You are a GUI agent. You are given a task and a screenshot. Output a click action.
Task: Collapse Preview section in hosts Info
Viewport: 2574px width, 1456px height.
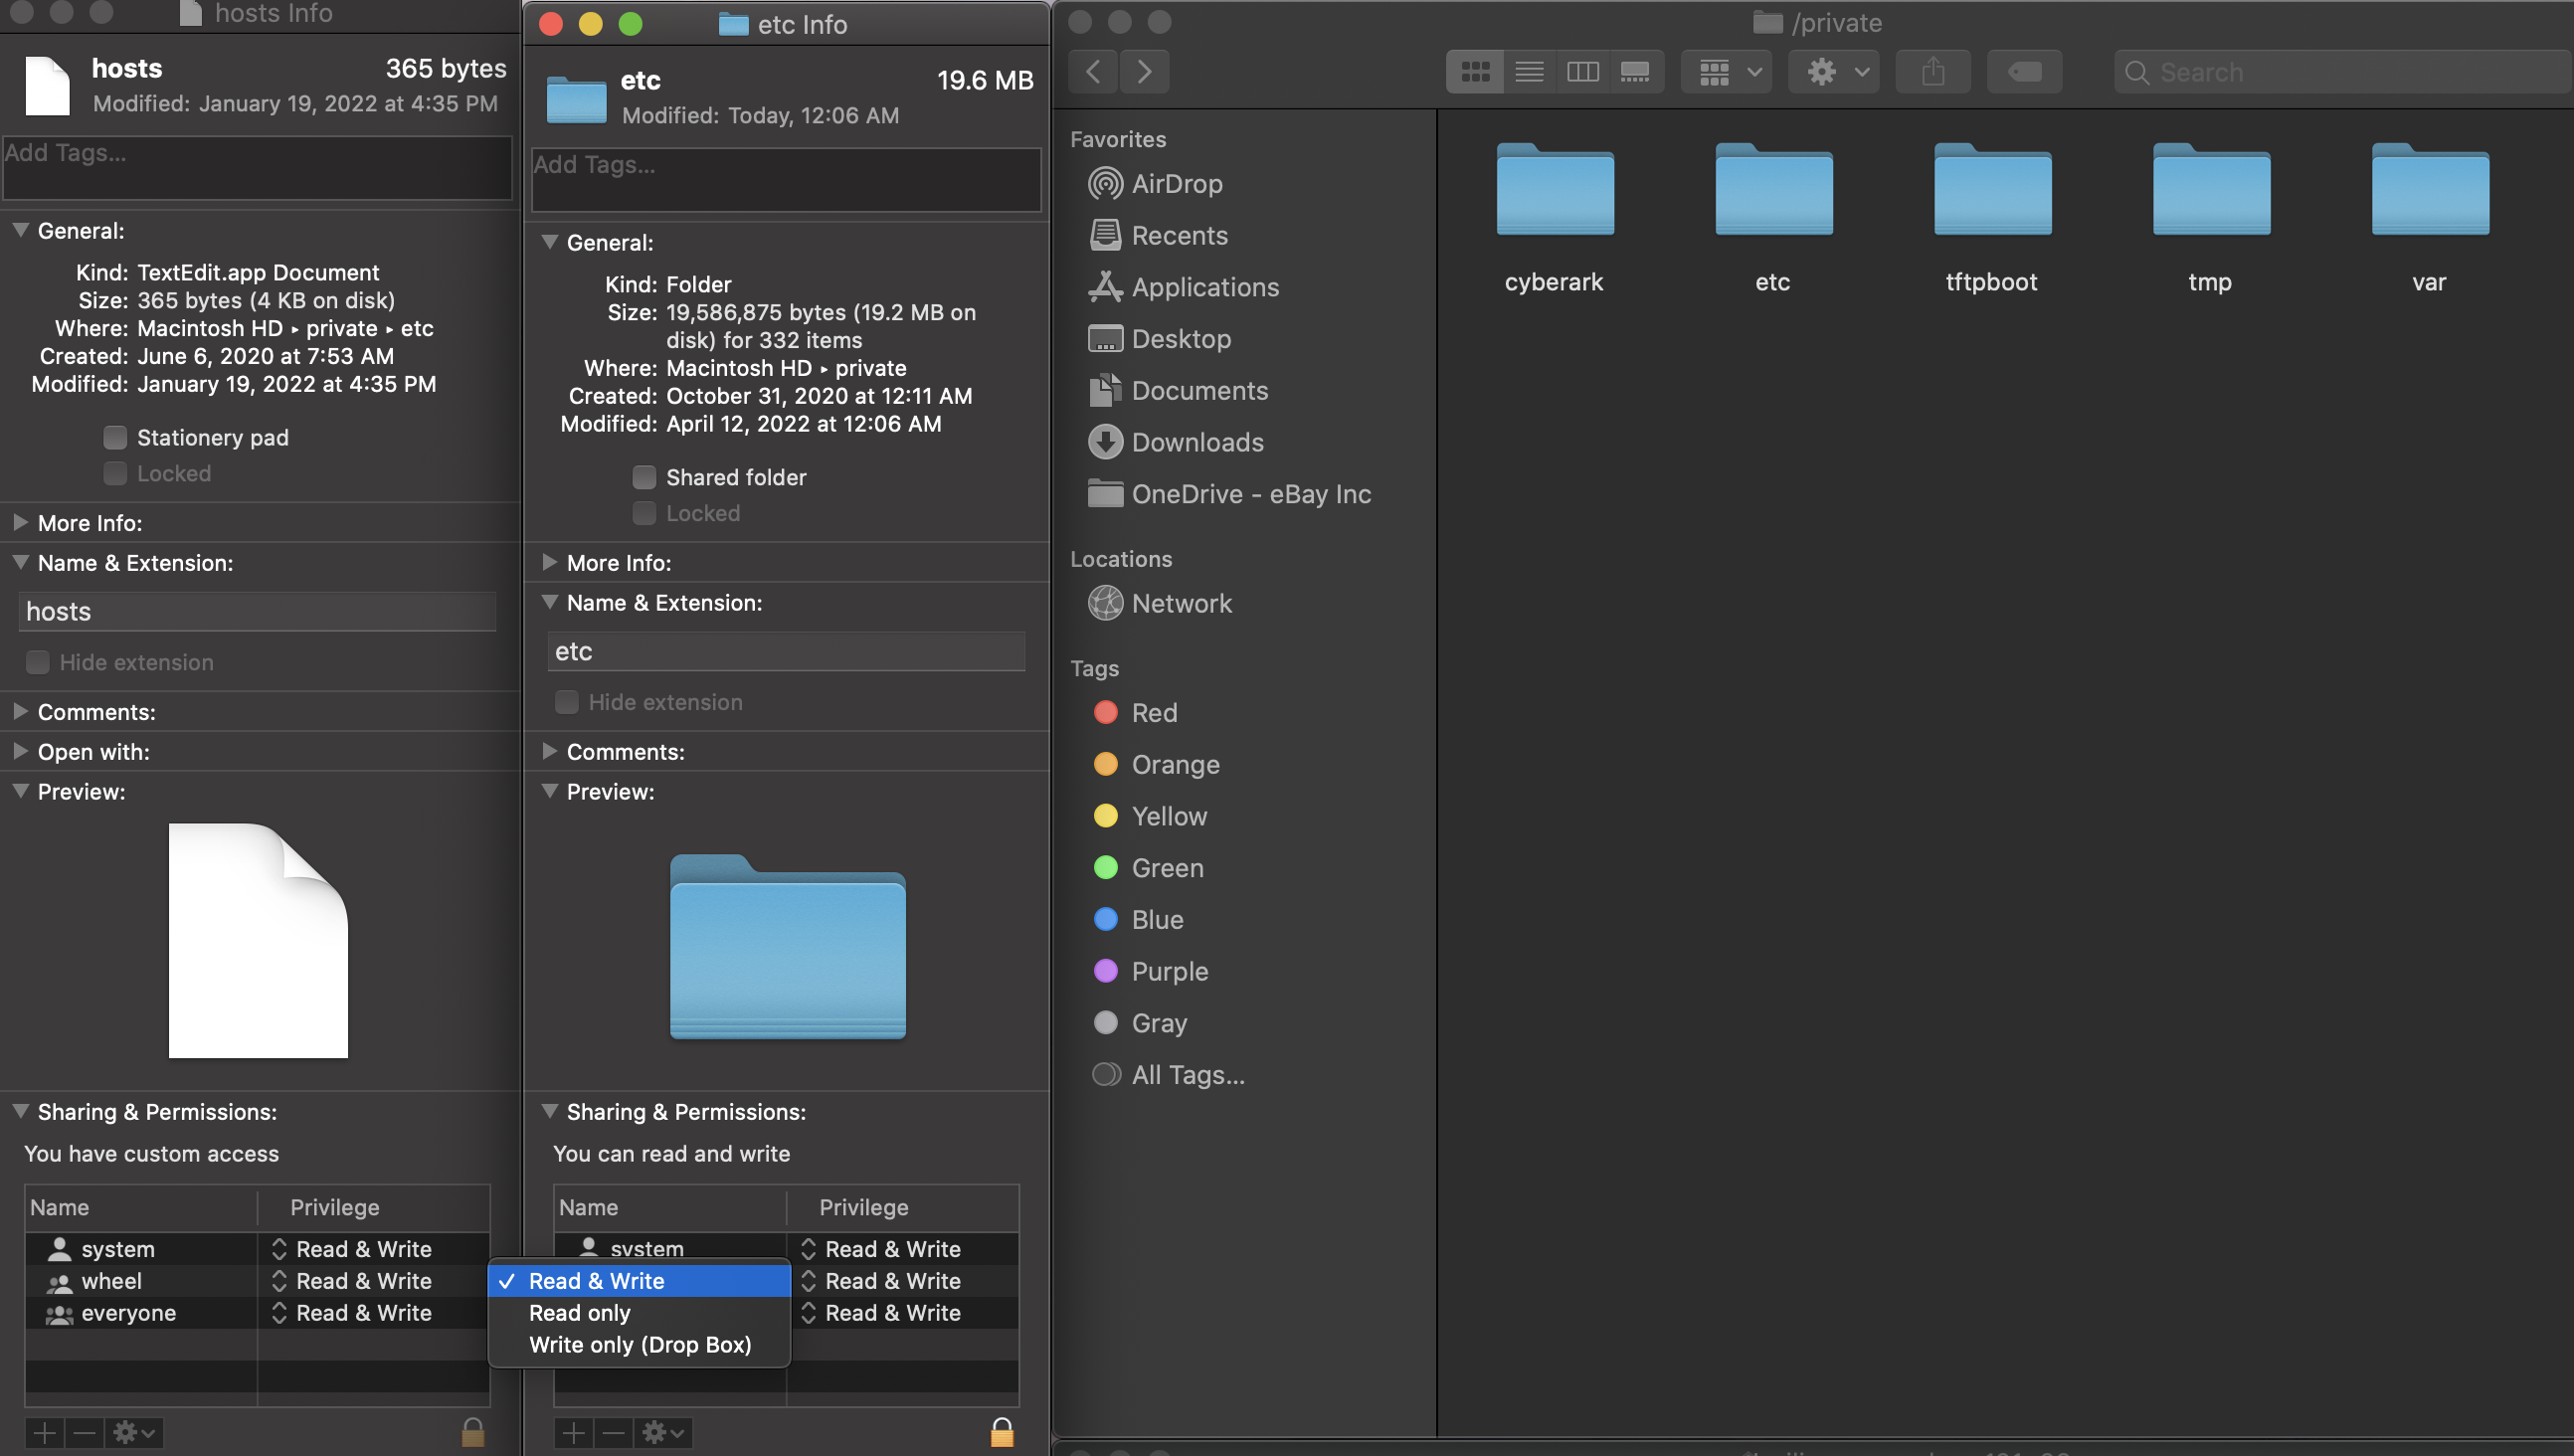[20, 791]
